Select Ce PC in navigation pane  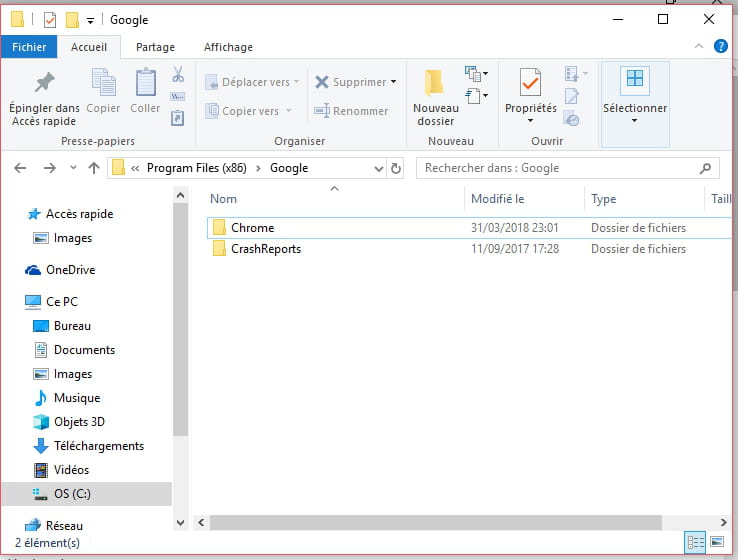click(x=62, y=302)
